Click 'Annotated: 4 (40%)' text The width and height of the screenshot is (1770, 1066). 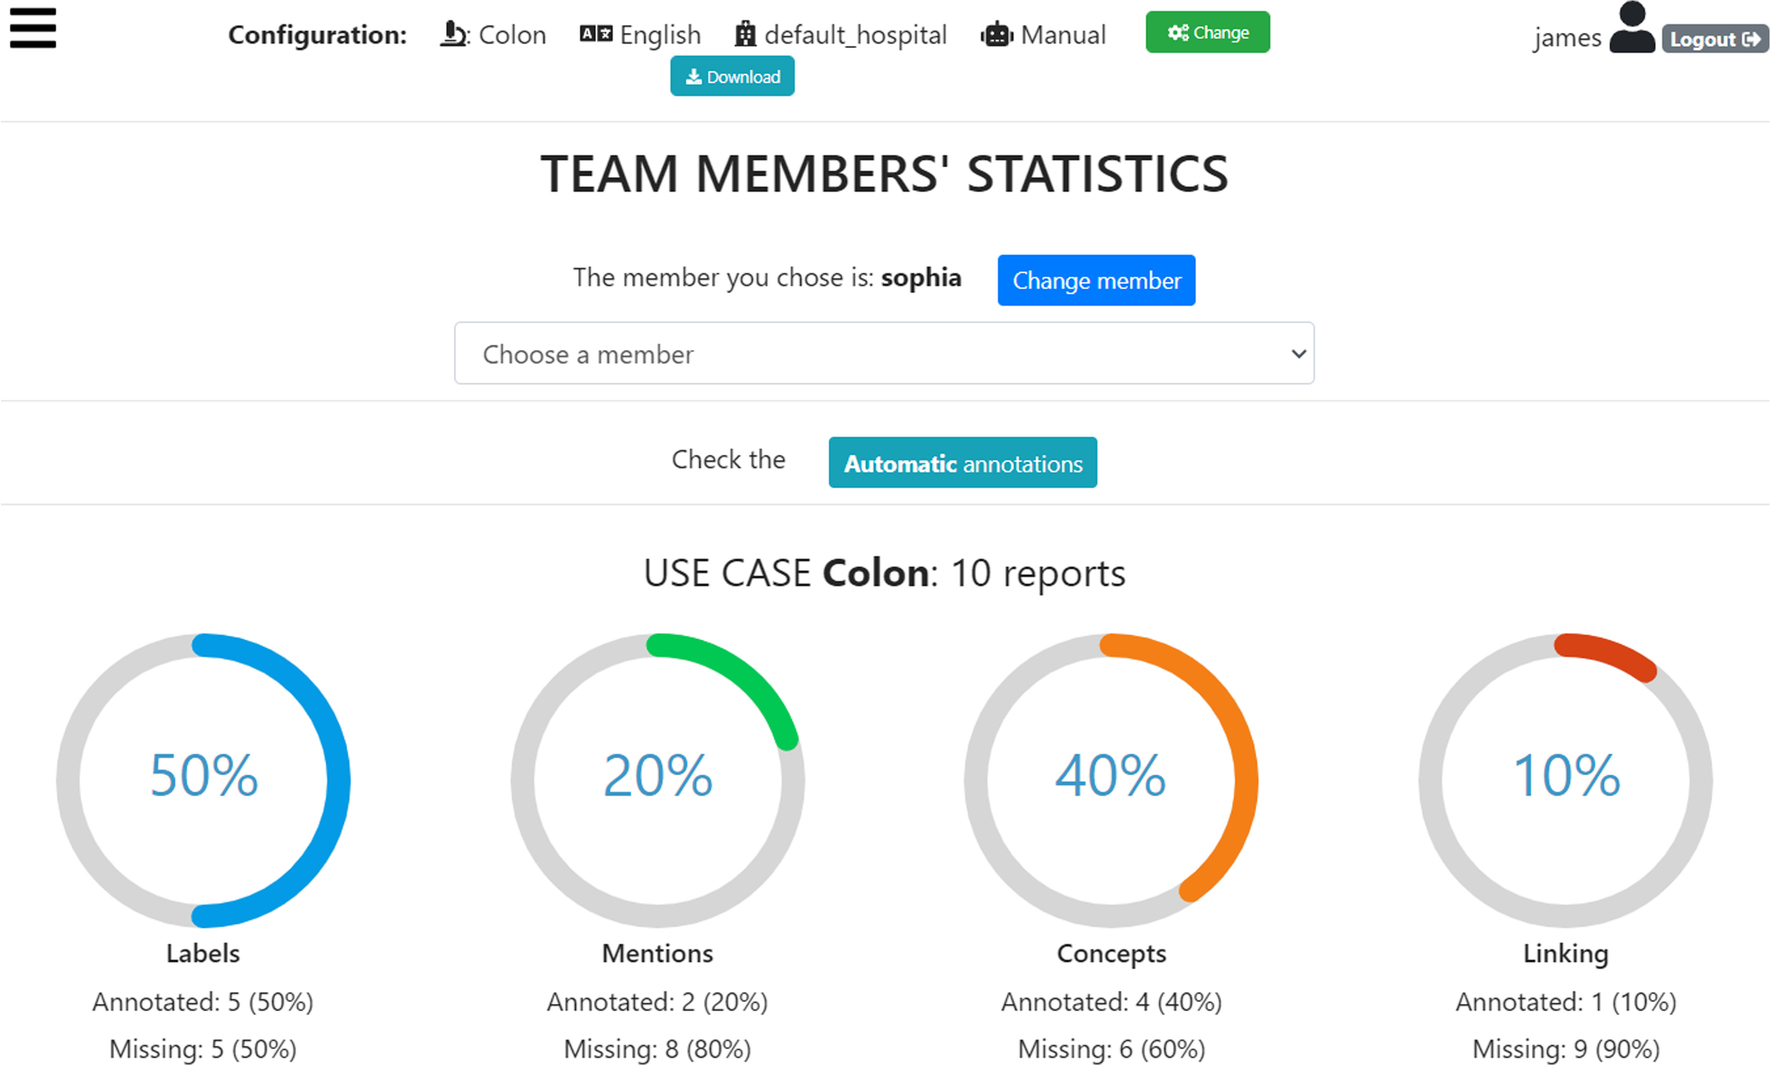point(1111,1002)
